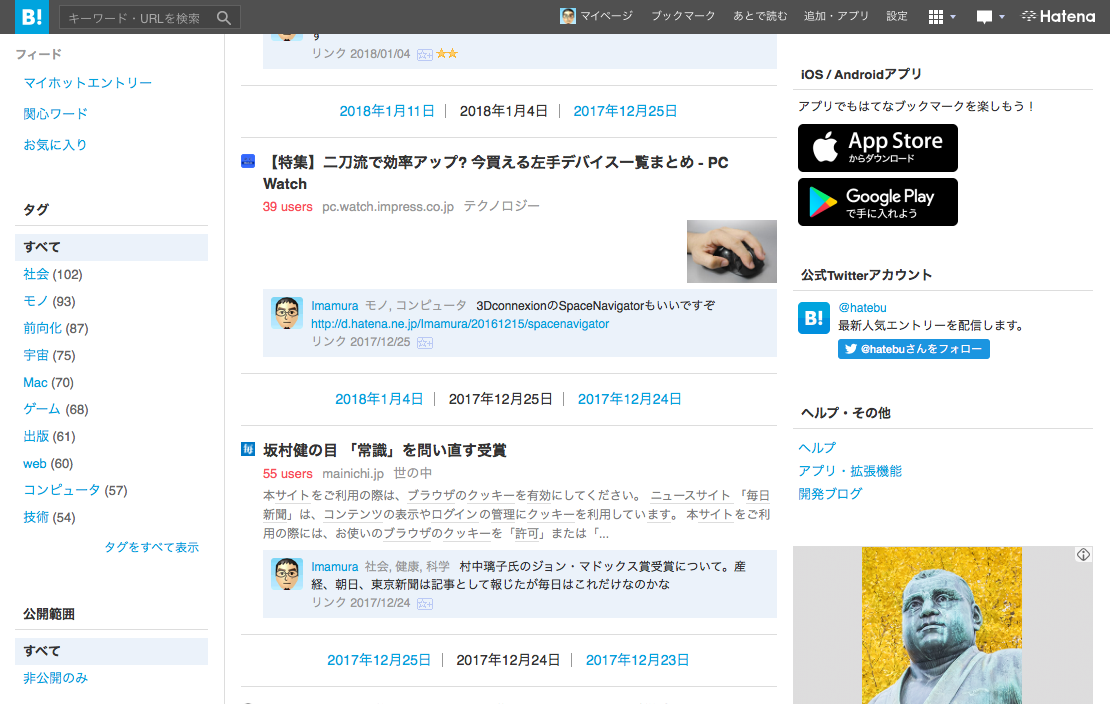Open マイホットエントリー feed
Image resolution: width=1110 pixels, height=704 pixels.
point(87,83)
